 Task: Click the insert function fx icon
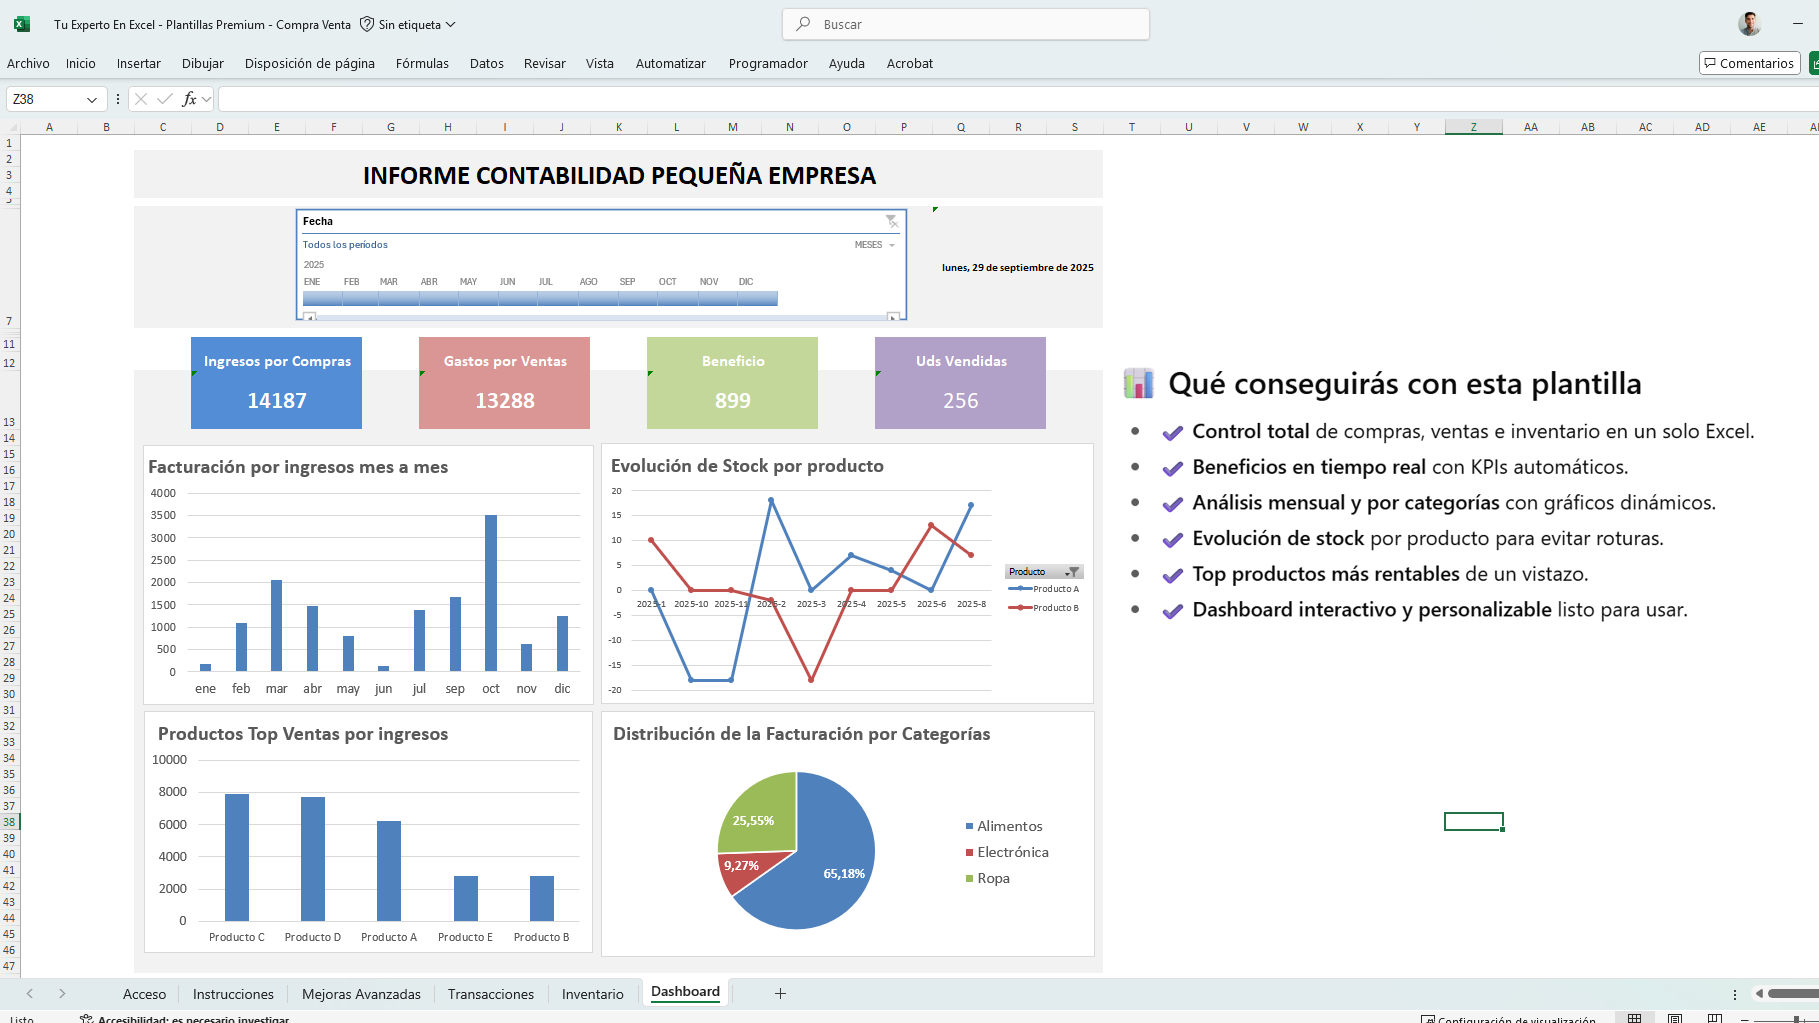pos(189,99)
